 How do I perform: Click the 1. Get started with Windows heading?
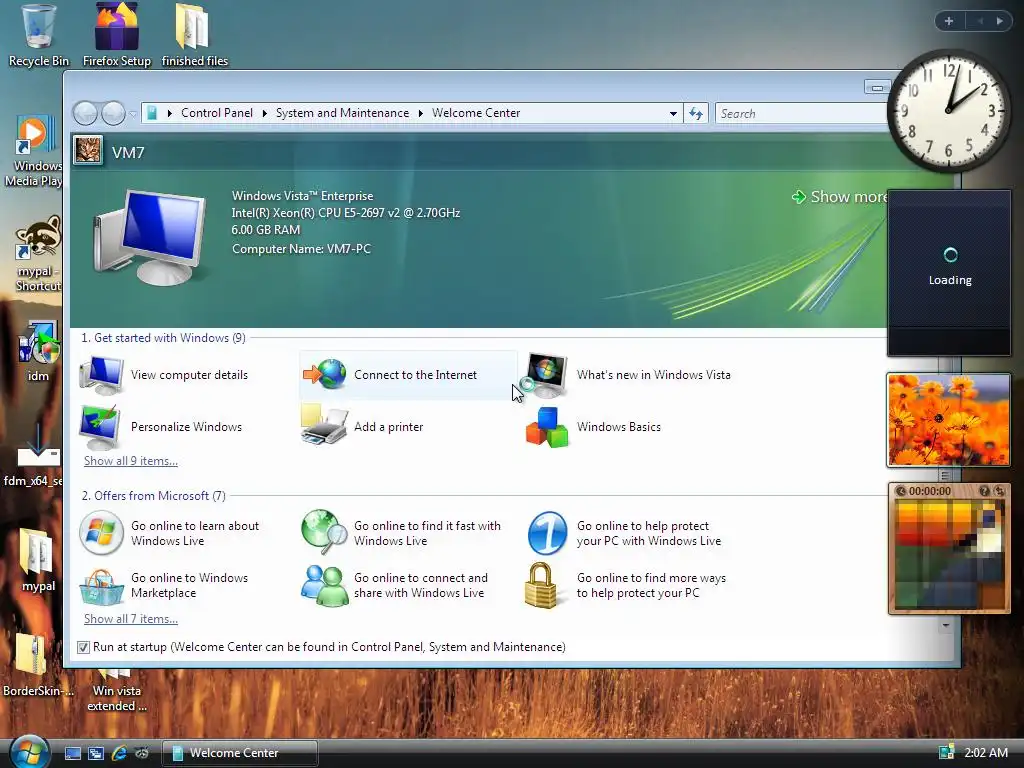(163, 338)
